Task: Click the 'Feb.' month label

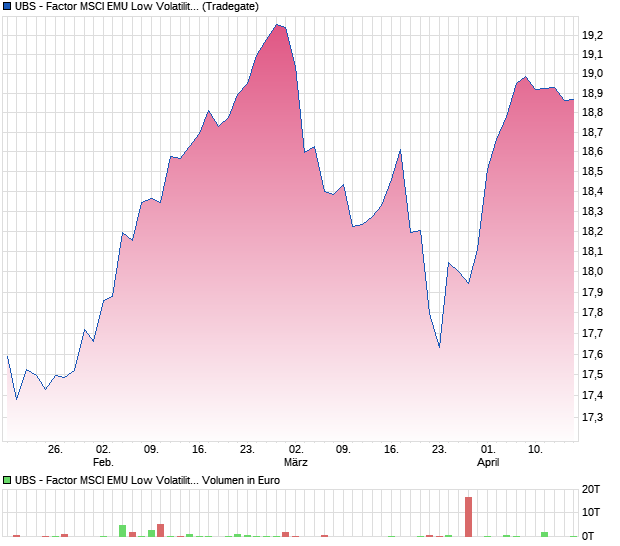Action: pos(103,462)
